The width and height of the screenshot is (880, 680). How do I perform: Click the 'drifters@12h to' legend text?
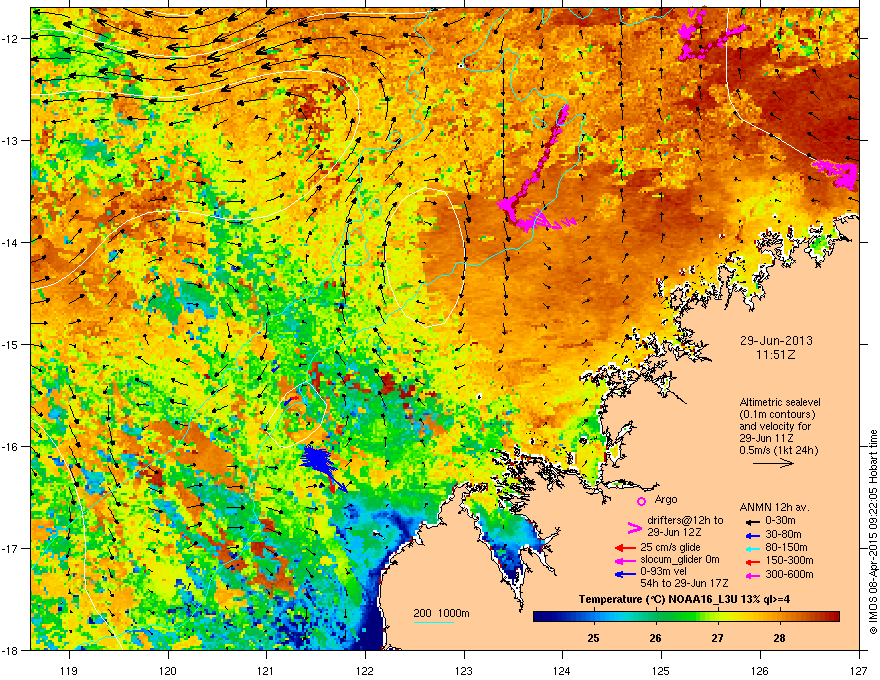click(x=685, y=521)
